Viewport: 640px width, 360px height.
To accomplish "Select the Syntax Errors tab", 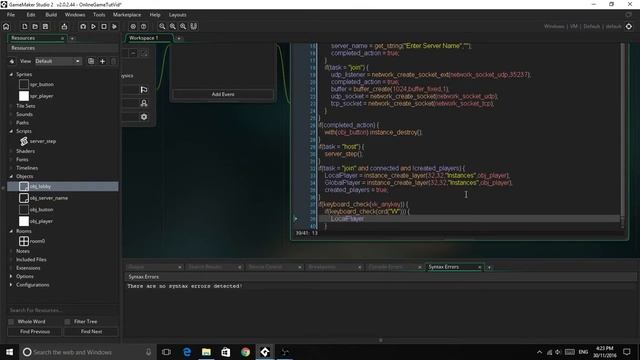I will [444, 267].
